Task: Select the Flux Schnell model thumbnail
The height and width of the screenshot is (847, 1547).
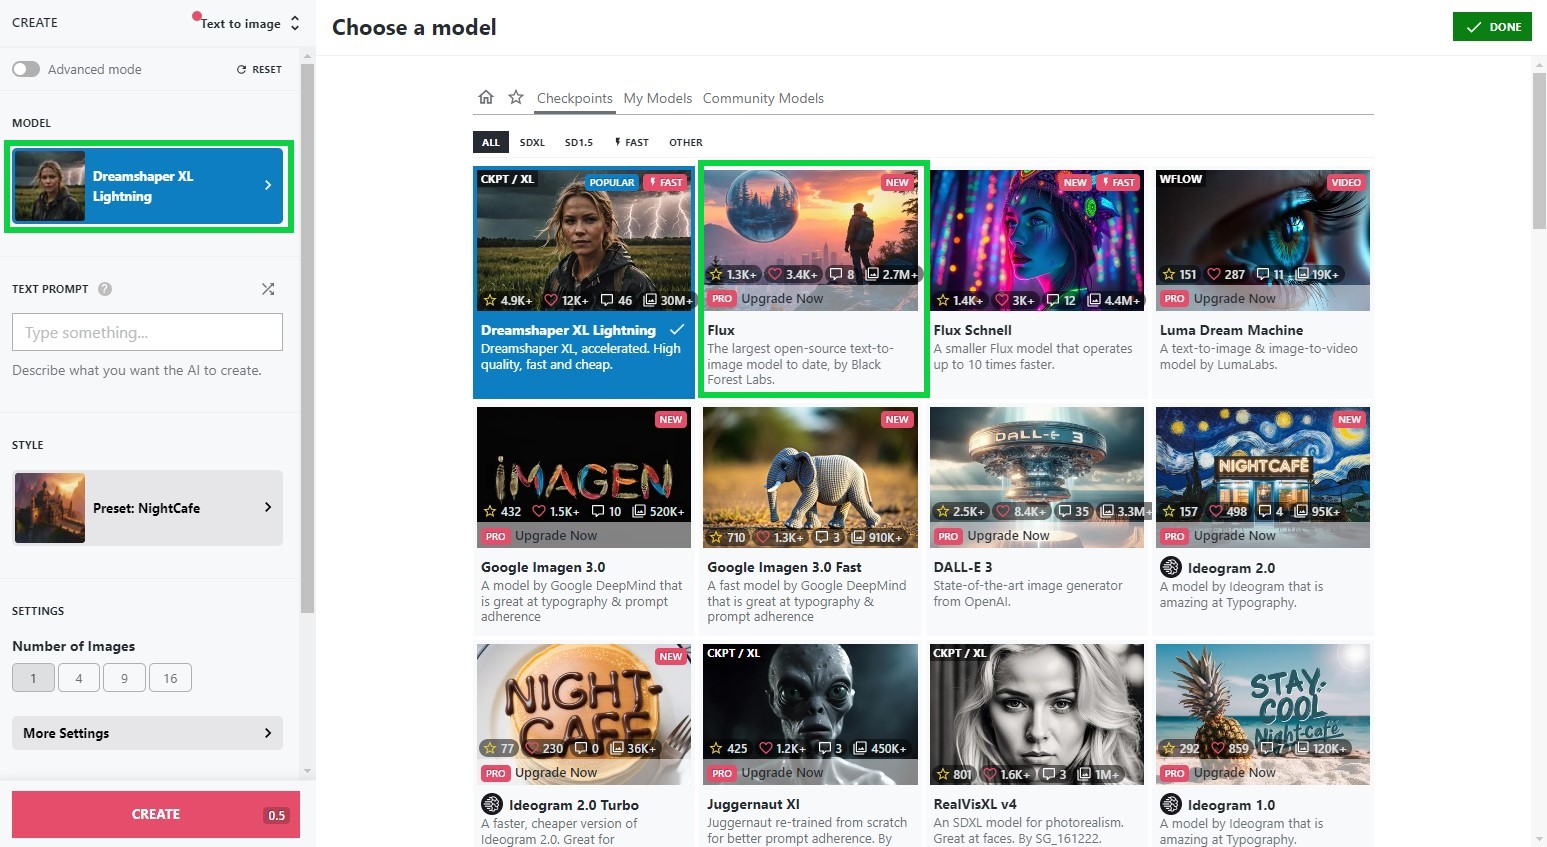Action: (1037, 240)
